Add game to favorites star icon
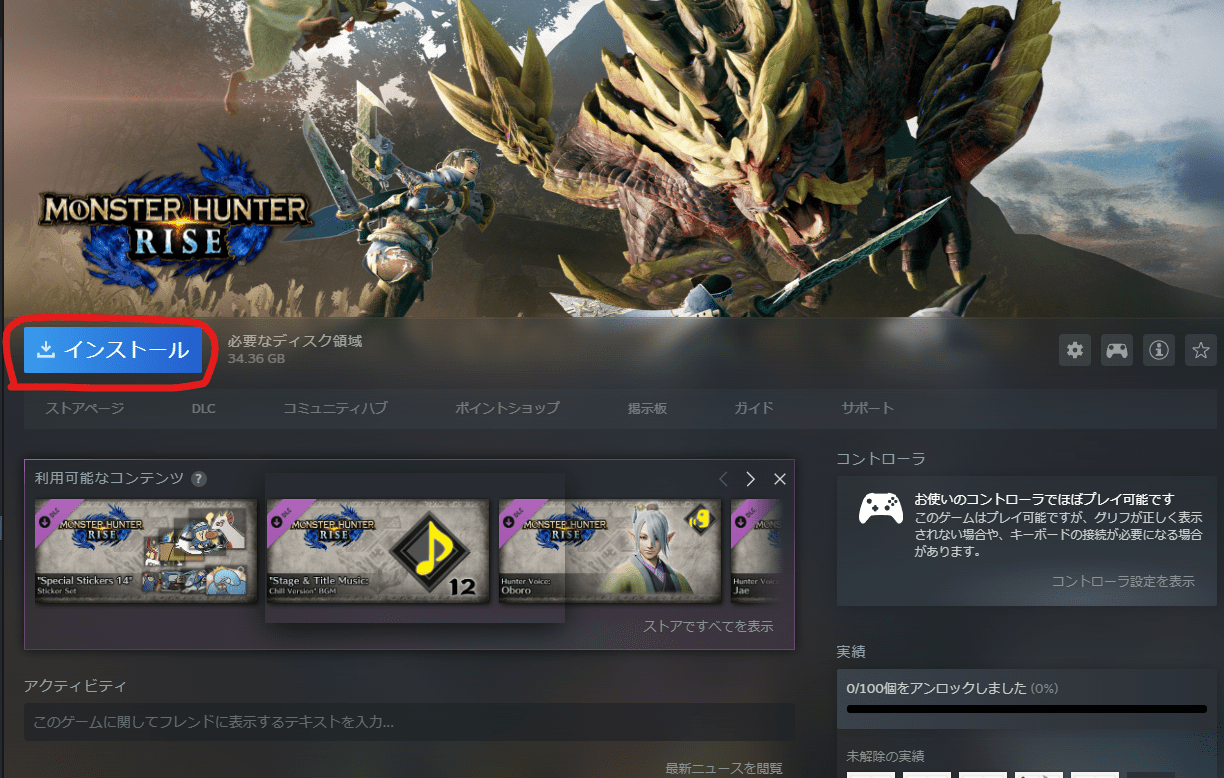This screenshot has height=778, width=1224. tap(1201, 350)
